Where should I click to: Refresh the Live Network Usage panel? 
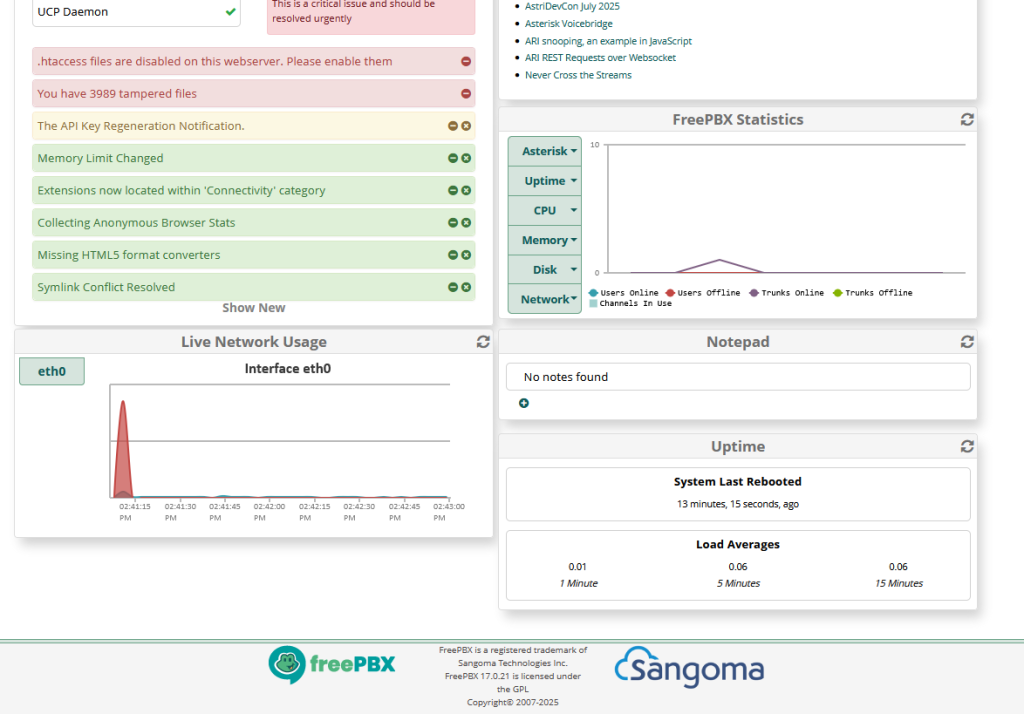[483, 342]
